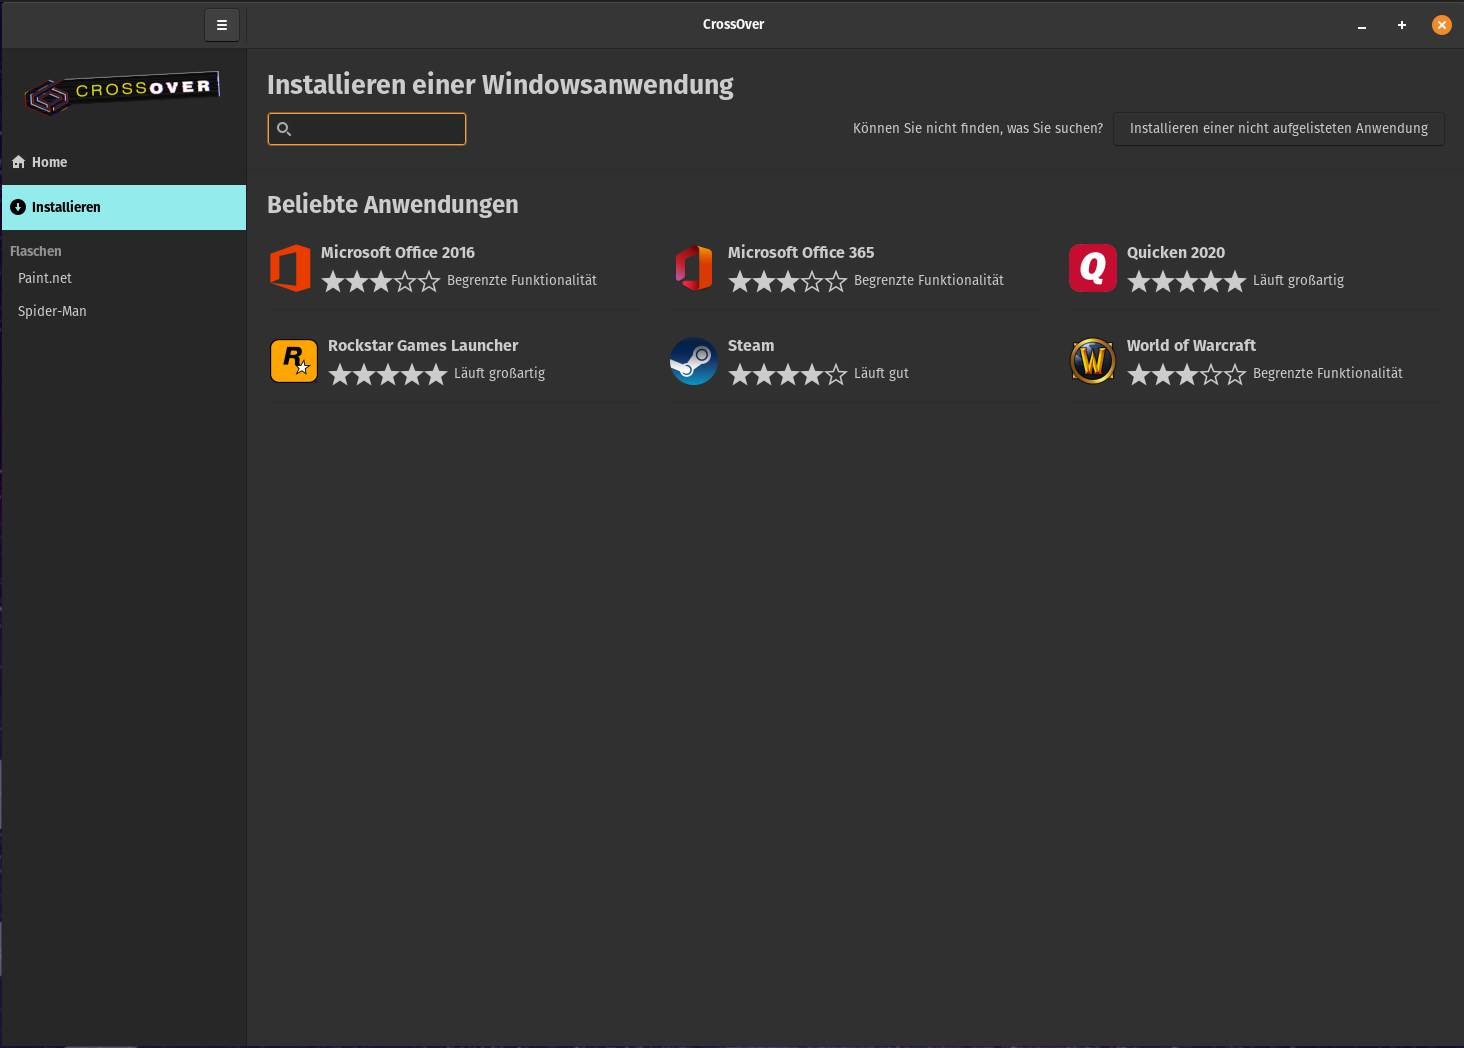Click the Microsoft Office 2016 icon

[290, 268]
